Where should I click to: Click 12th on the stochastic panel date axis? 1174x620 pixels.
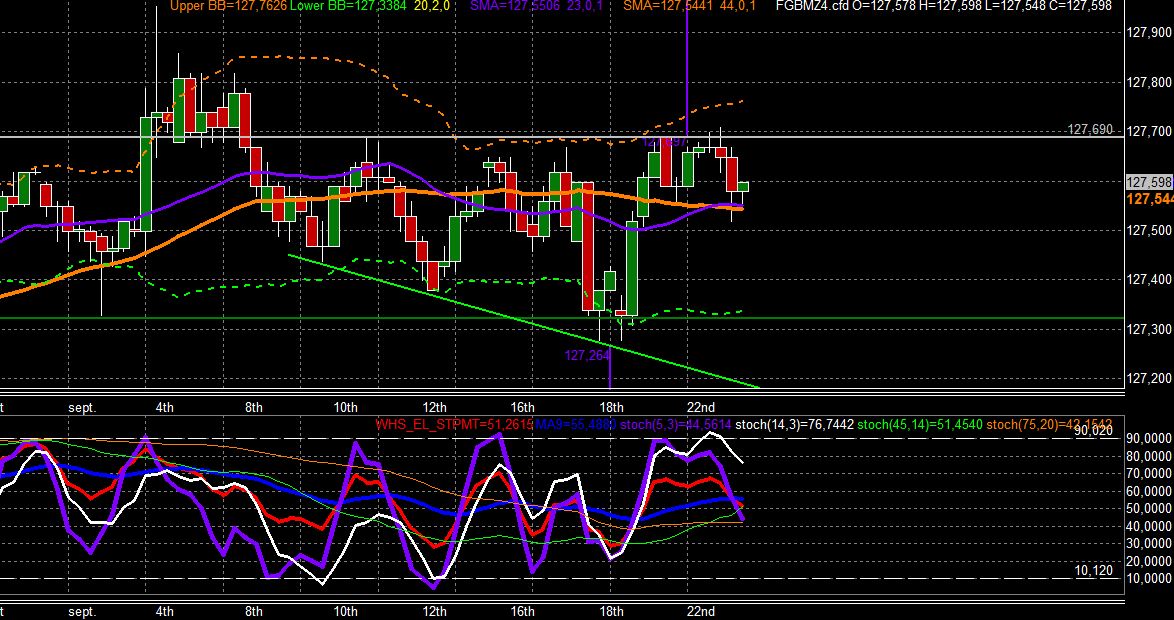434,612
